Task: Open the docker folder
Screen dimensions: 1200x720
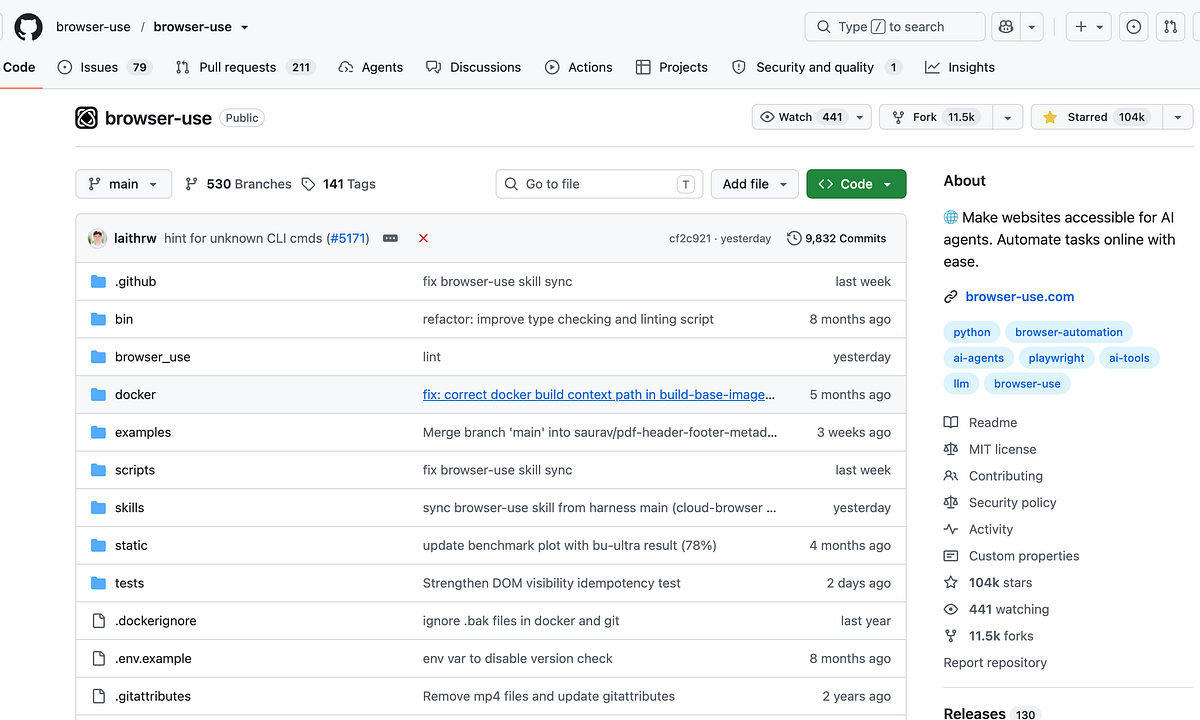Action: [135, 394]
